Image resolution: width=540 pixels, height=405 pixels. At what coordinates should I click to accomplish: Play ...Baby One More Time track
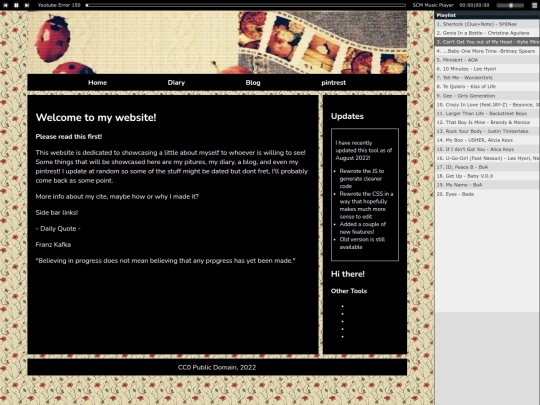487,51
